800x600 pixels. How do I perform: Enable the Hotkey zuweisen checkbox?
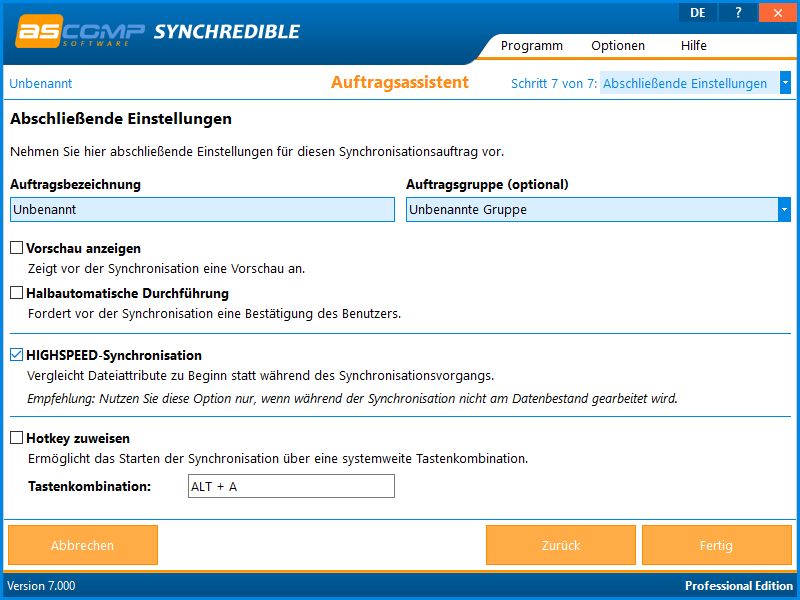(17, 438)
